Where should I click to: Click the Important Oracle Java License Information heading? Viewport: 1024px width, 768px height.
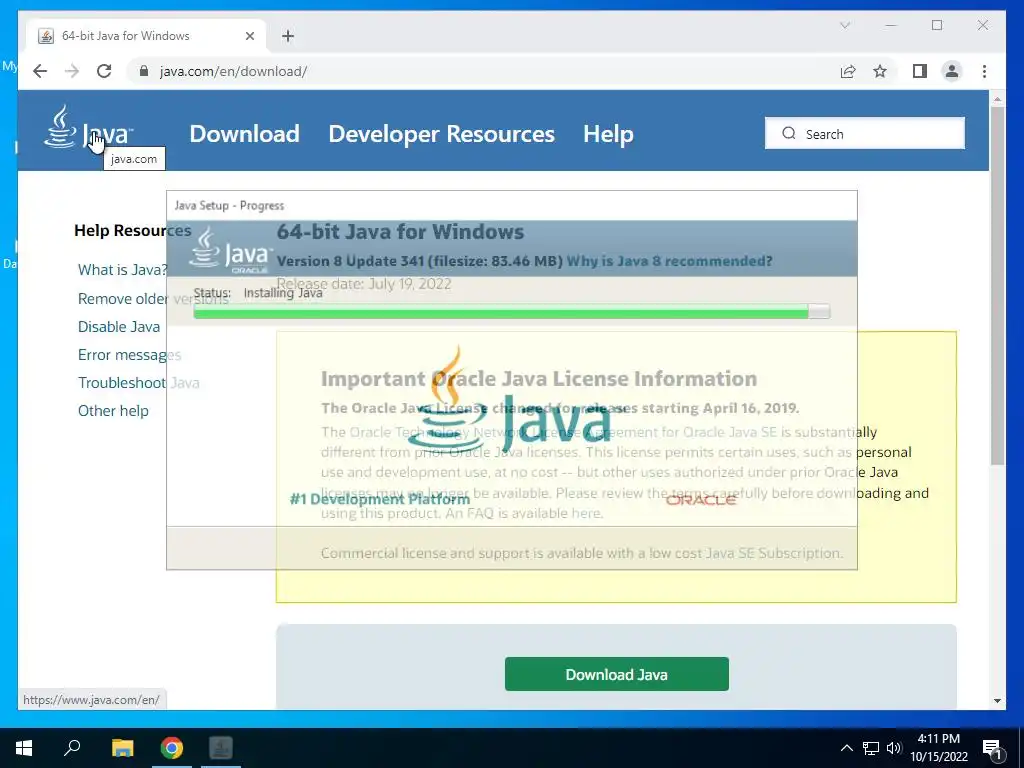point(539,379)
